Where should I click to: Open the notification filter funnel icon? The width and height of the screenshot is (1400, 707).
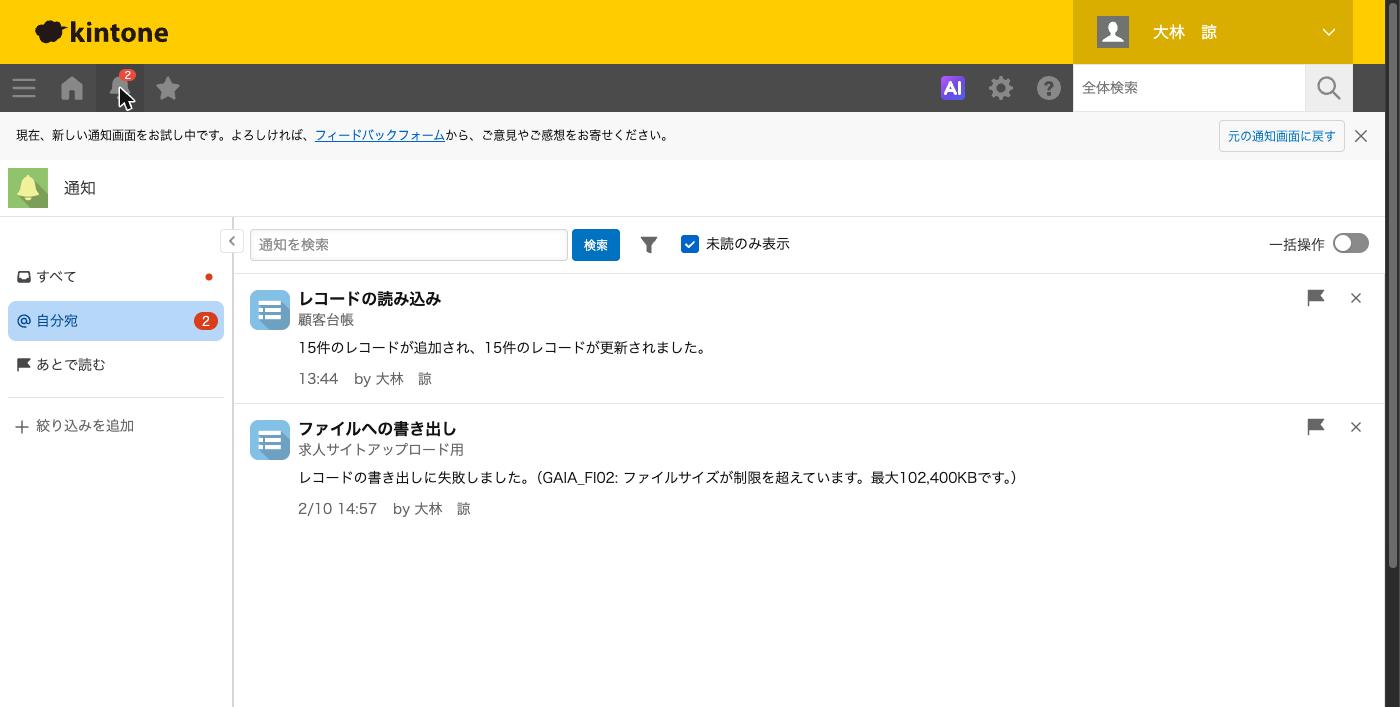[649, 244]
